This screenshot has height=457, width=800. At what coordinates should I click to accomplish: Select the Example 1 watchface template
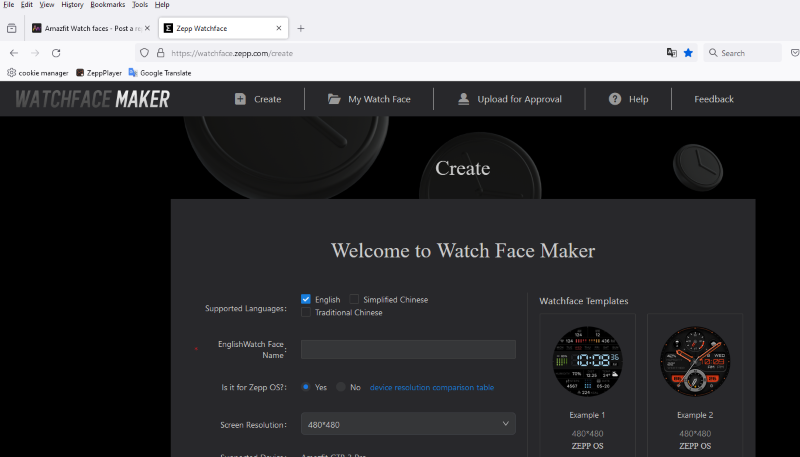coord(587,361)
